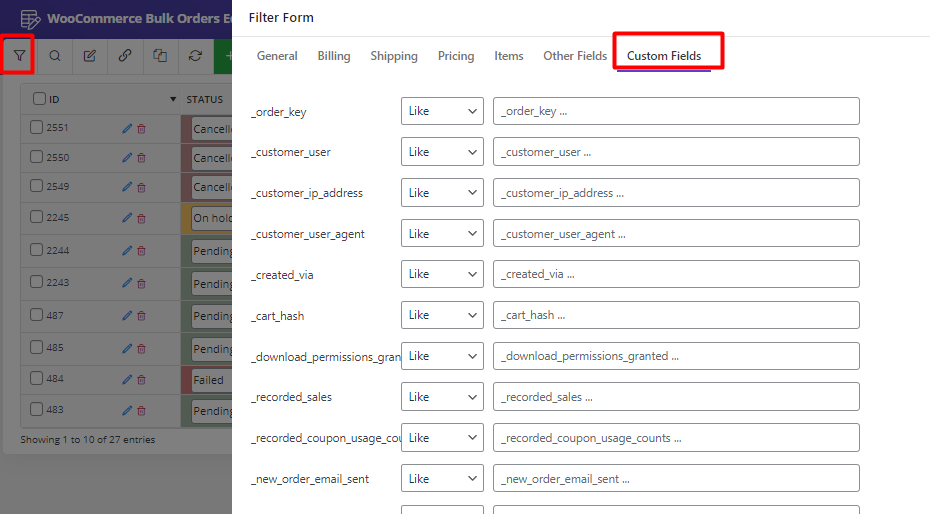The height and width of the screenshot is (514, 930).
Task: Delete order 487 with trash icon
Action: tap(141, 316)
